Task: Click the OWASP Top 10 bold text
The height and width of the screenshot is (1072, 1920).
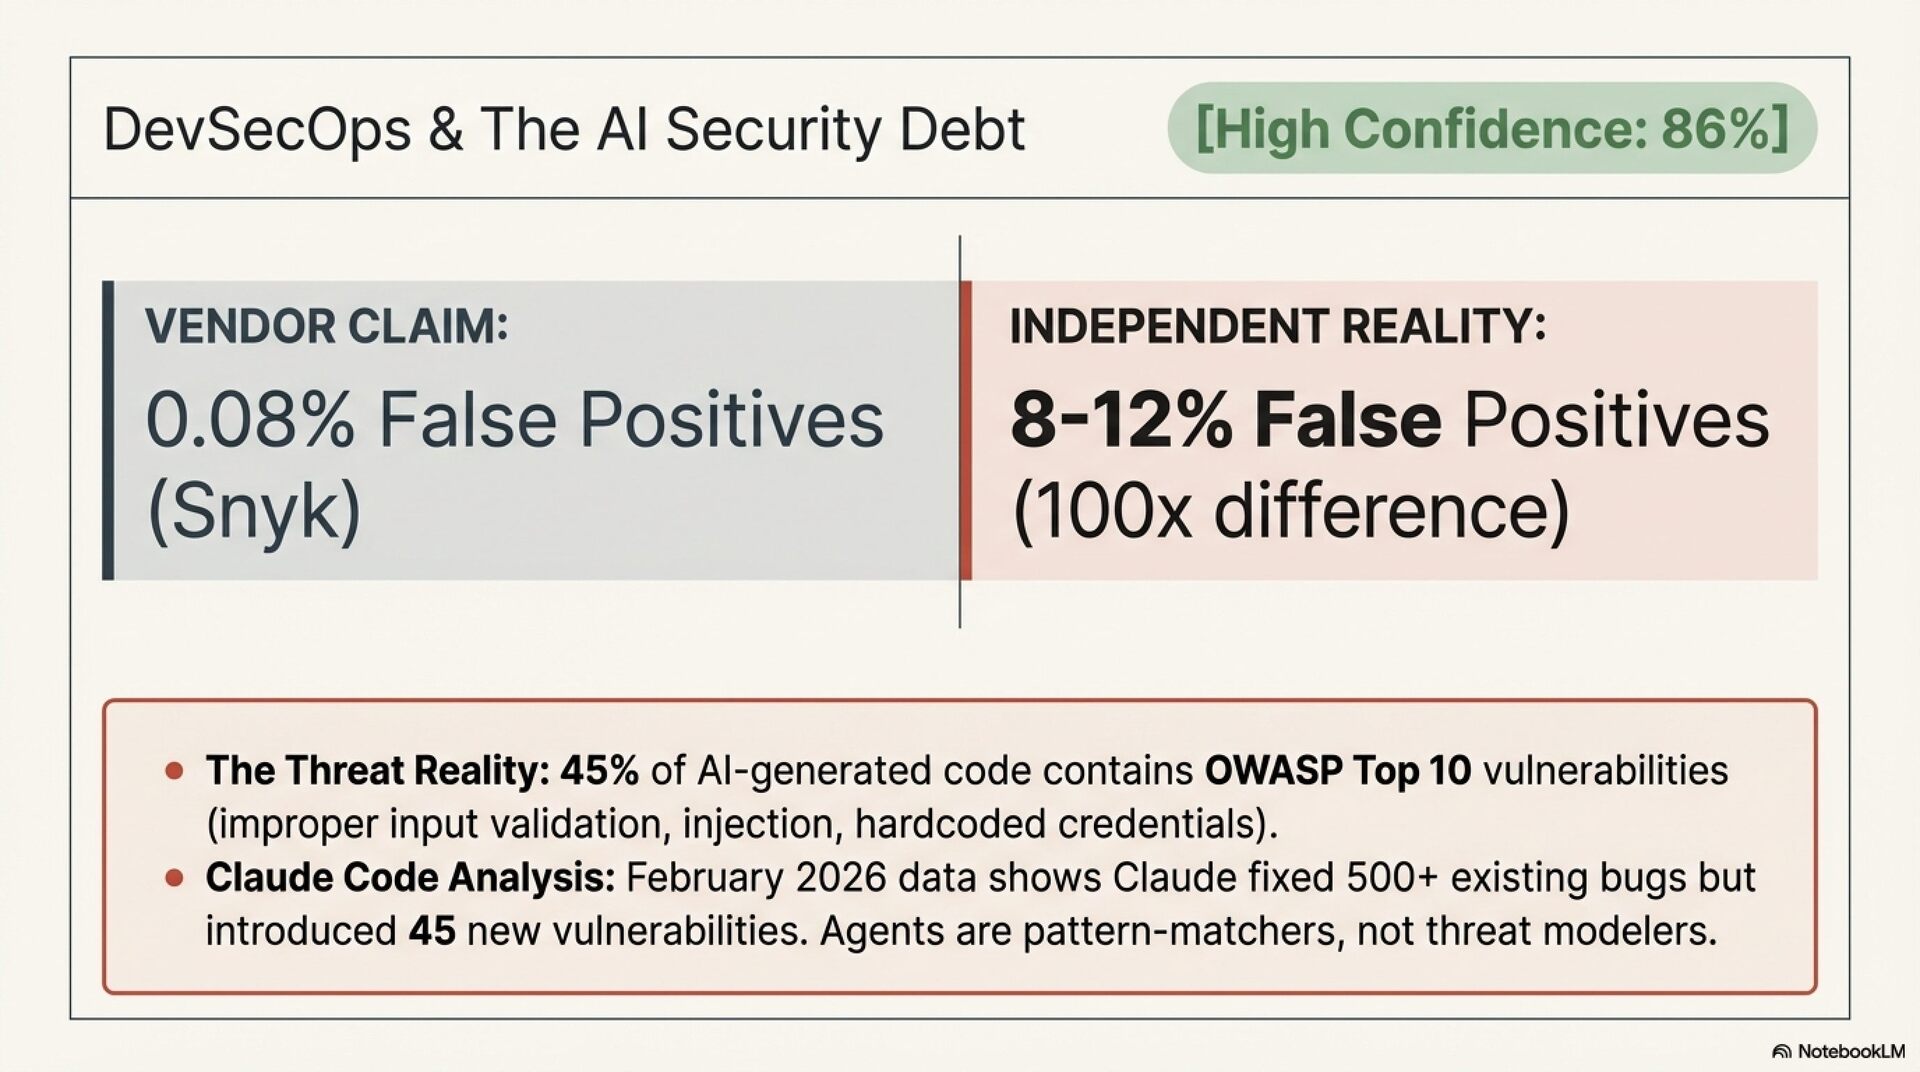Action: click(1337, 771)
